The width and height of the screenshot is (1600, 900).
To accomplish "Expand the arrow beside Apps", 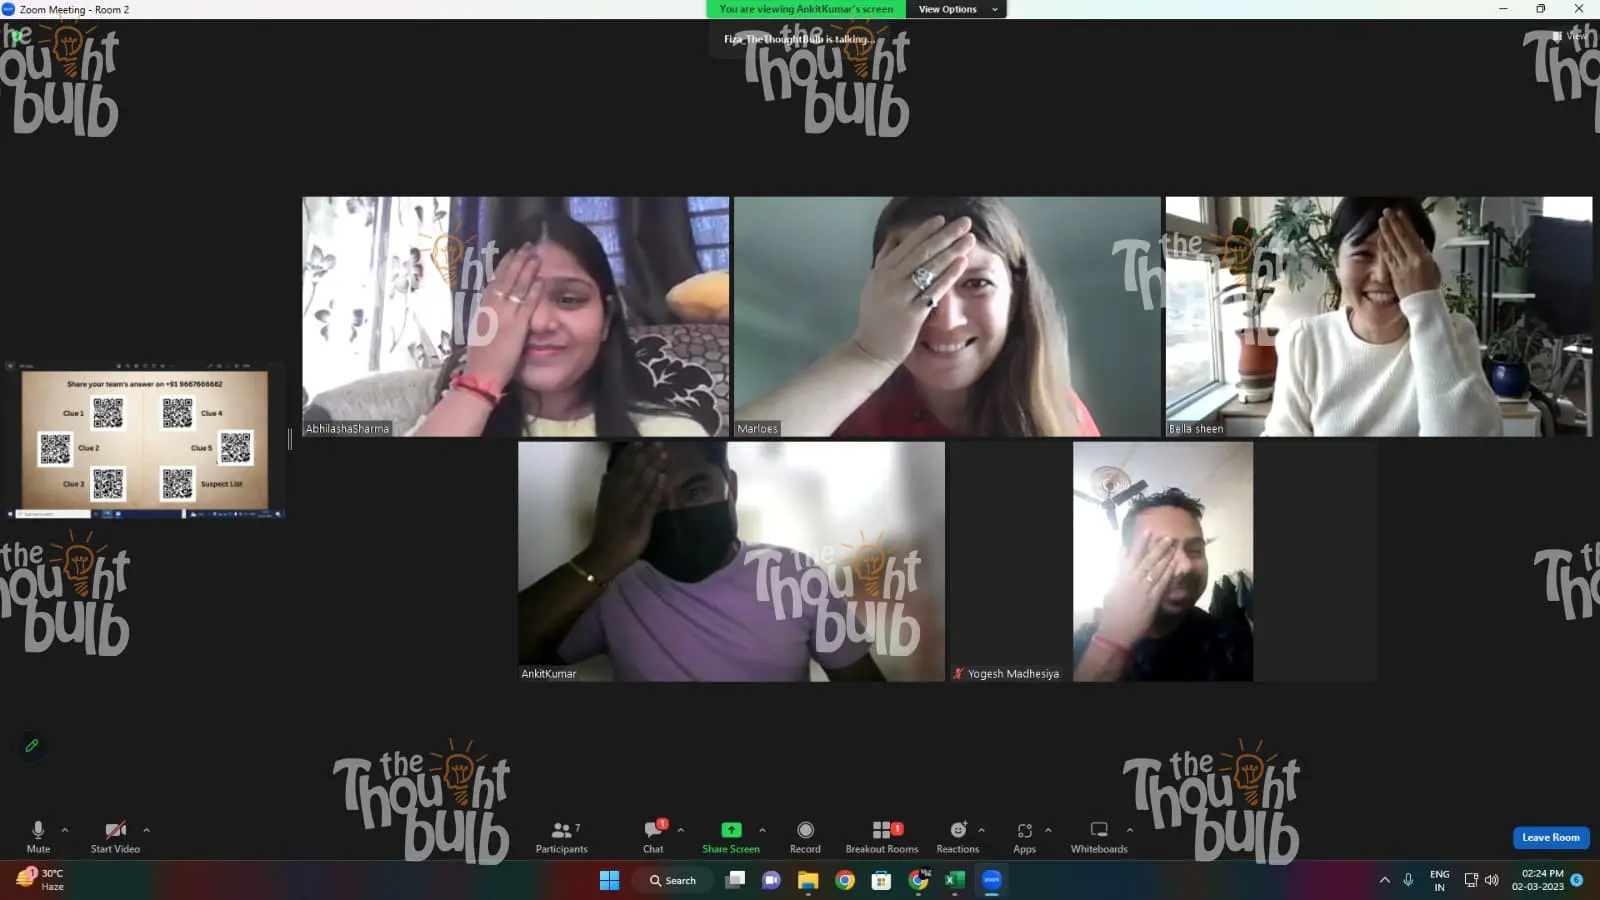I will coord(1048,830).
